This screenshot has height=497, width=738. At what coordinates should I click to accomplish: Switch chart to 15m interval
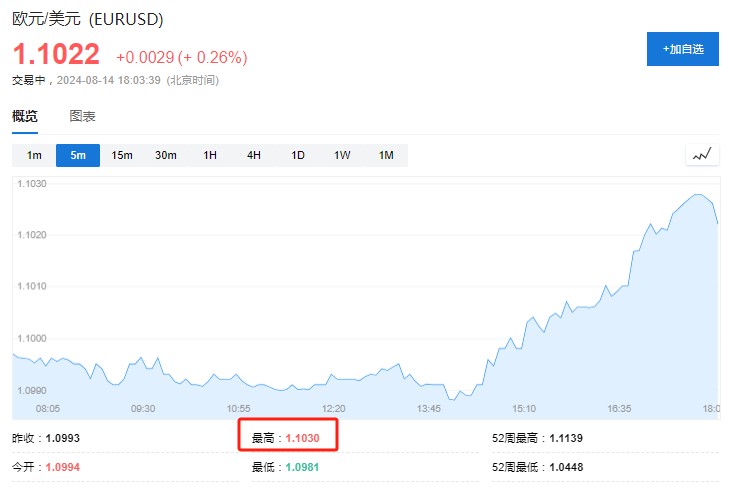(x=122, y=155)
